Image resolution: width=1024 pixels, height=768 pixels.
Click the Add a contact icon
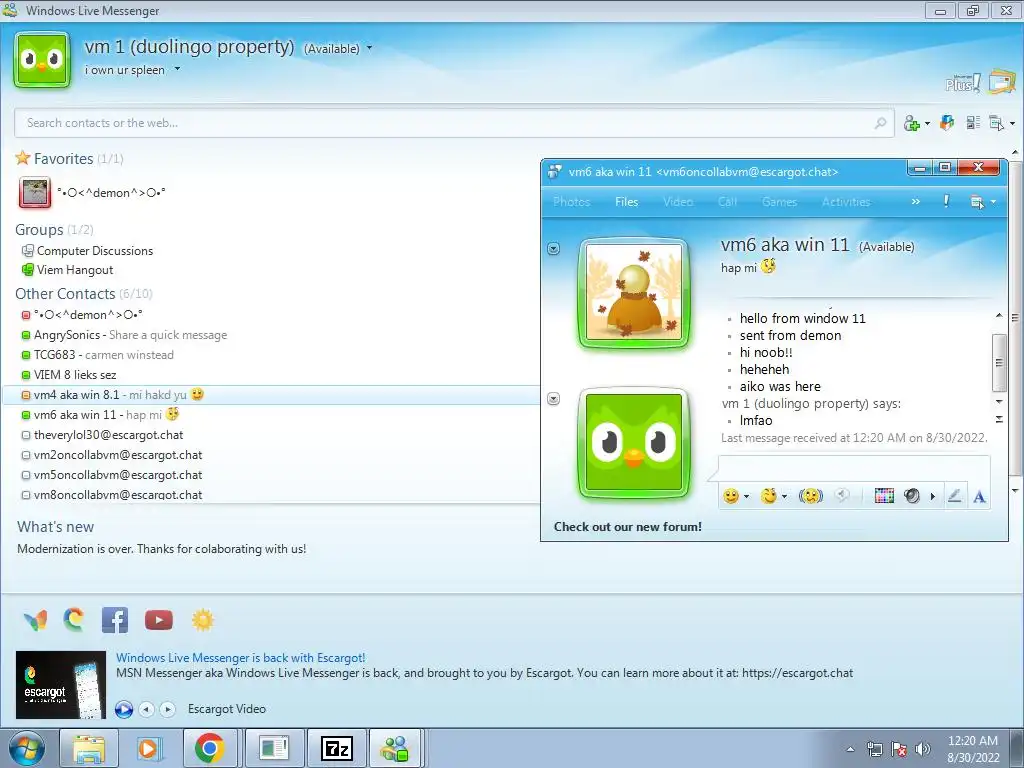pos(912,123)
